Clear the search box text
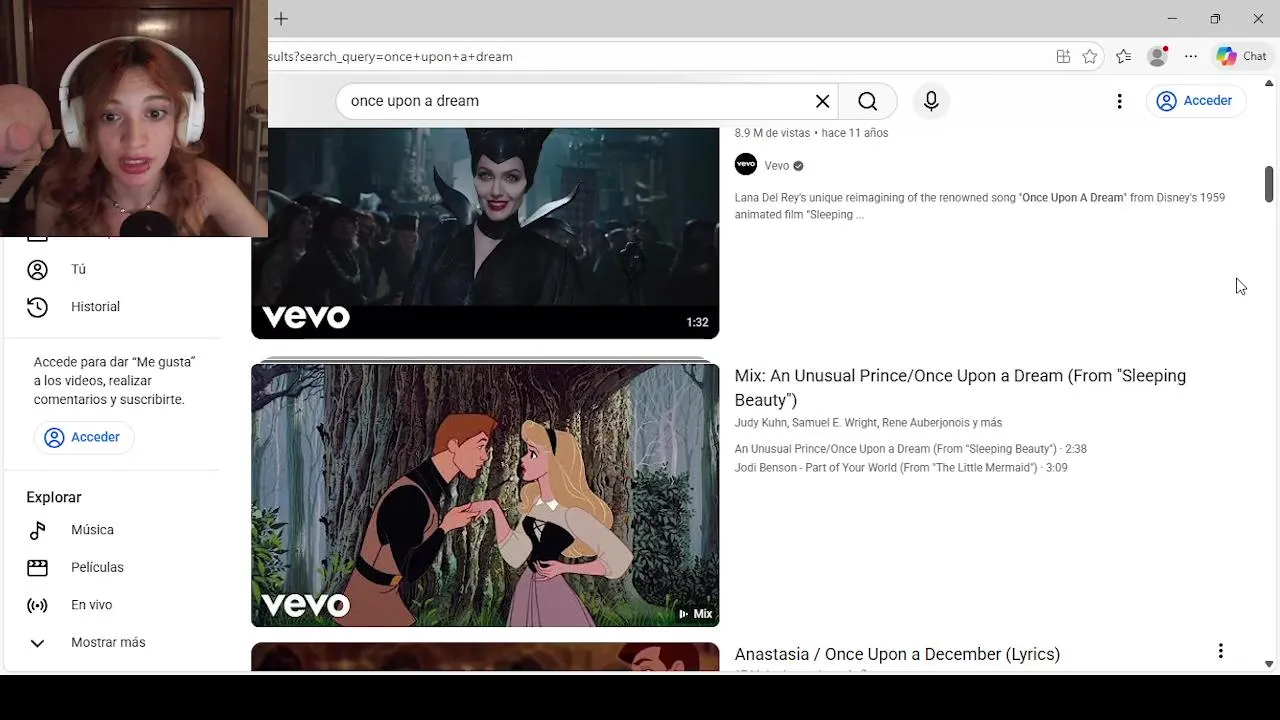This screenshot has height=720, width=1280. click(x=822, y=101)
